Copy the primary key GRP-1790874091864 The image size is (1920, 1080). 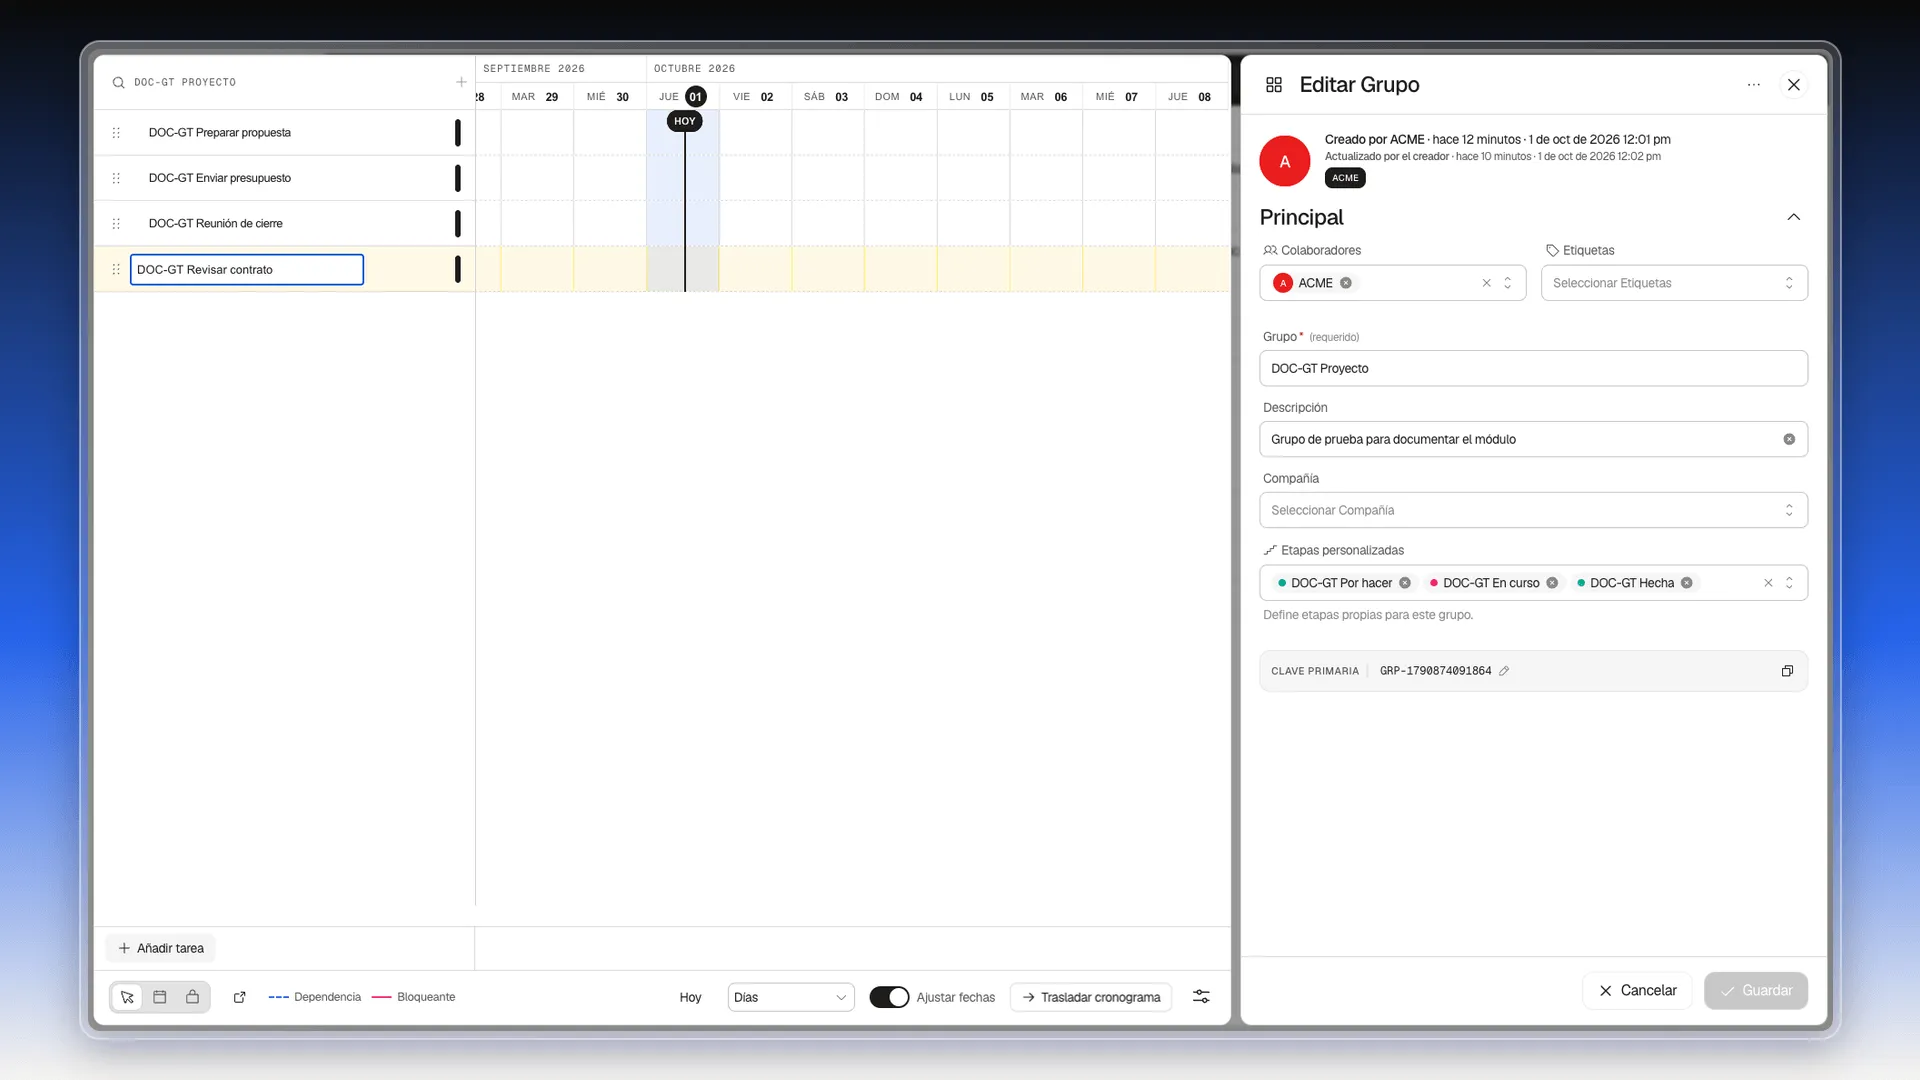click(1787, 671)
